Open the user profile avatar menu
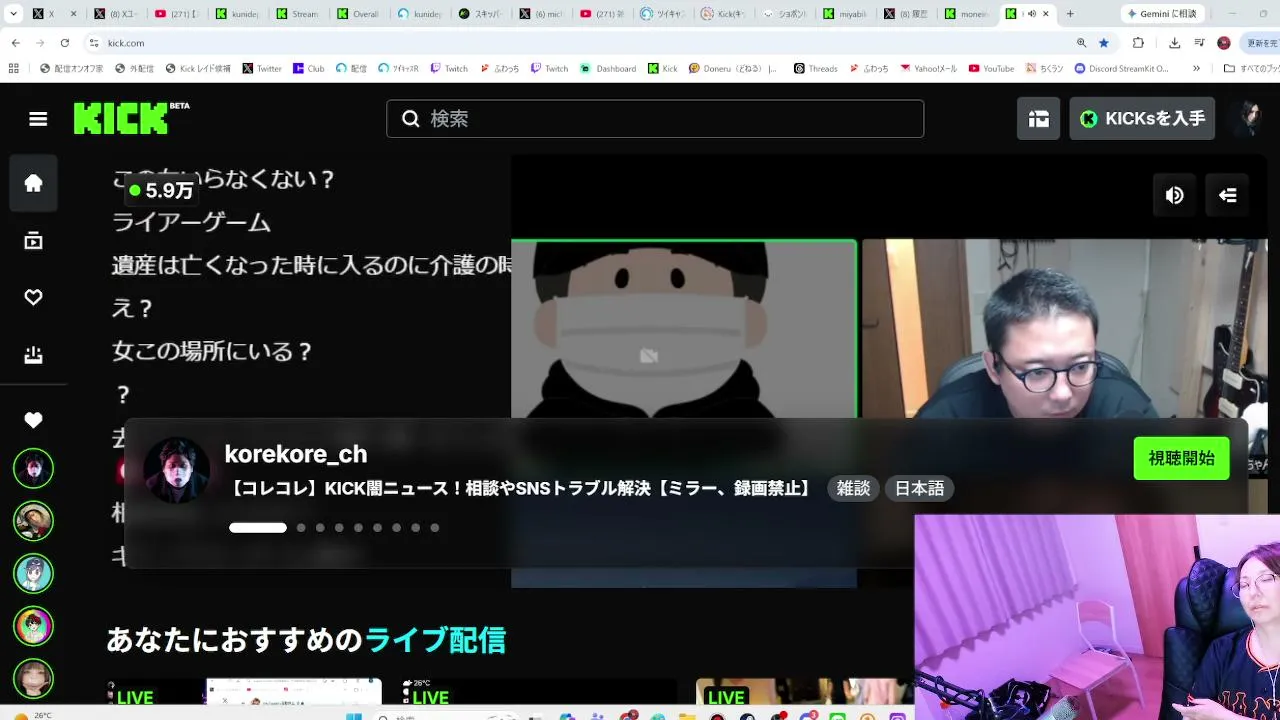The height and width of the screenshot is (720, 1280). pyautogui.click(x=1247, y=119)
